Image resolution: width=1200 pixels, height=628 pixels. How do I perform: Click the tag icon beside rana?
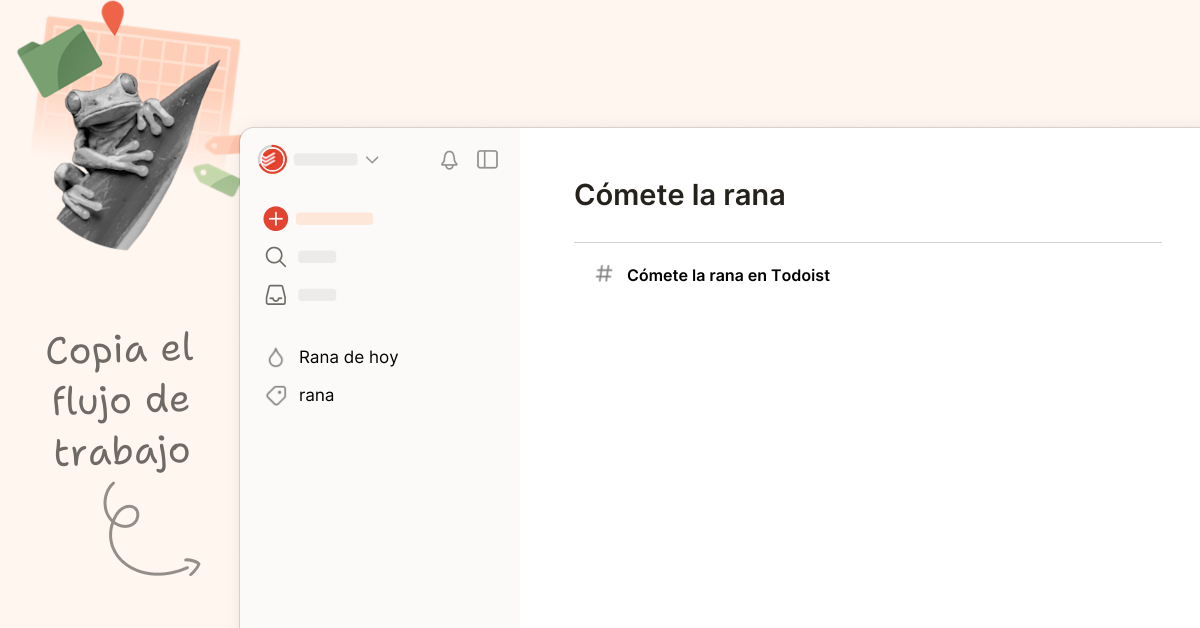click(276, 396)
